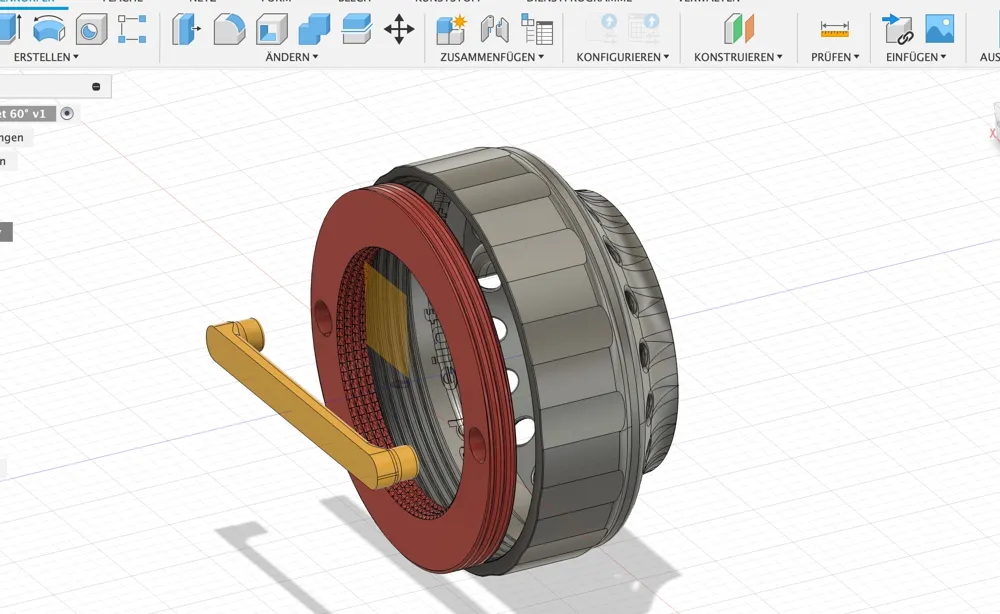
Task: Select the Revolve tool icon
Action: tap(48, 29)
